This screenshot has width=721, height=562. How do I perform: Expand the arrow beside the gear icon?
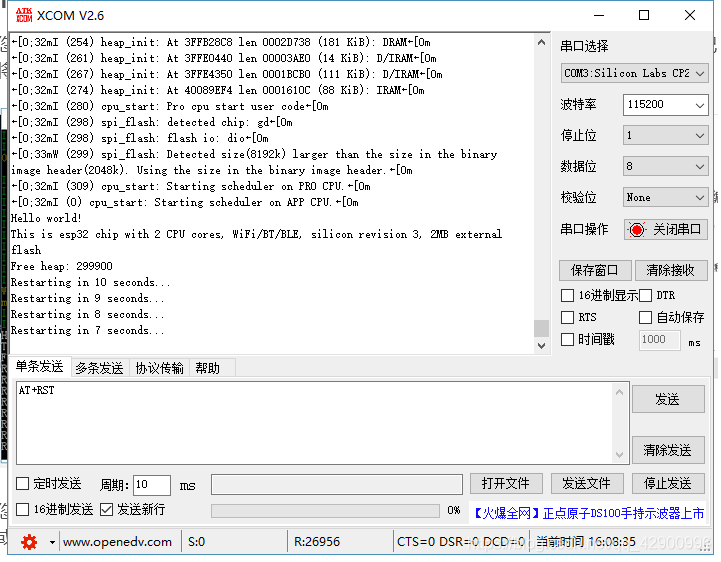click(52, 542)
